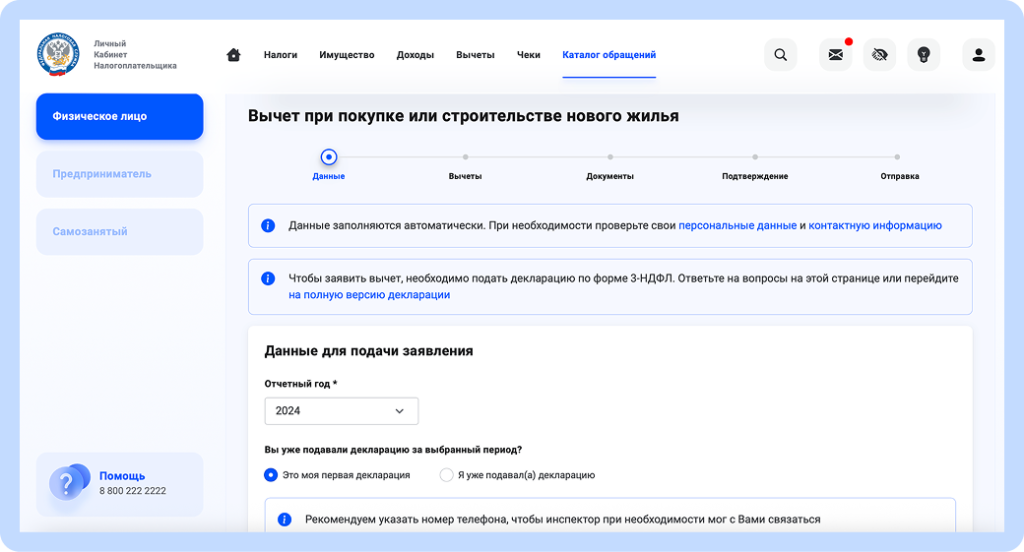Click the Federal Tax Service logo

pos(58,55)
